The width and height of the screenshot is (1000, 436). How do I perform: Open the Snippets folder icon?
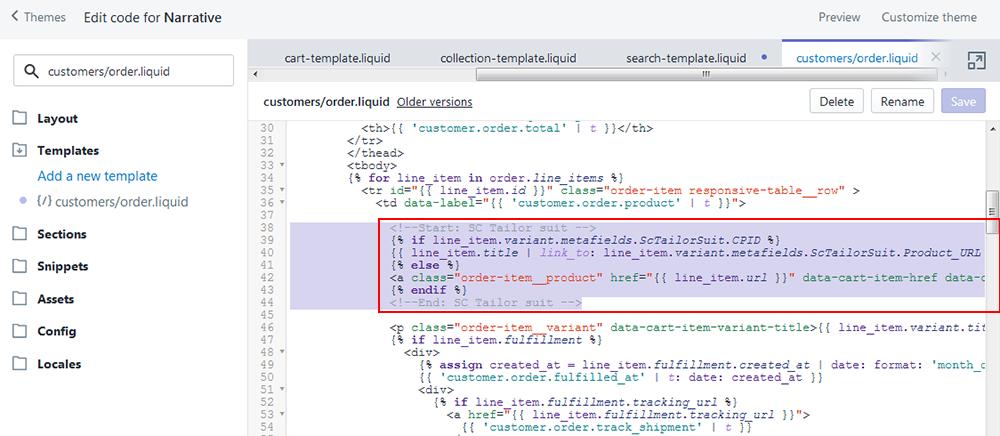point(20,267)
